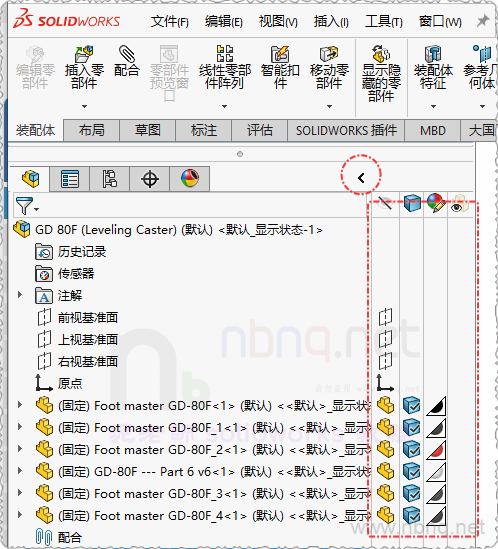This screenshot has height=549, width=498.
Task: Expand Foot master GD-80F_2<1> component
Action: click(20, 449)
